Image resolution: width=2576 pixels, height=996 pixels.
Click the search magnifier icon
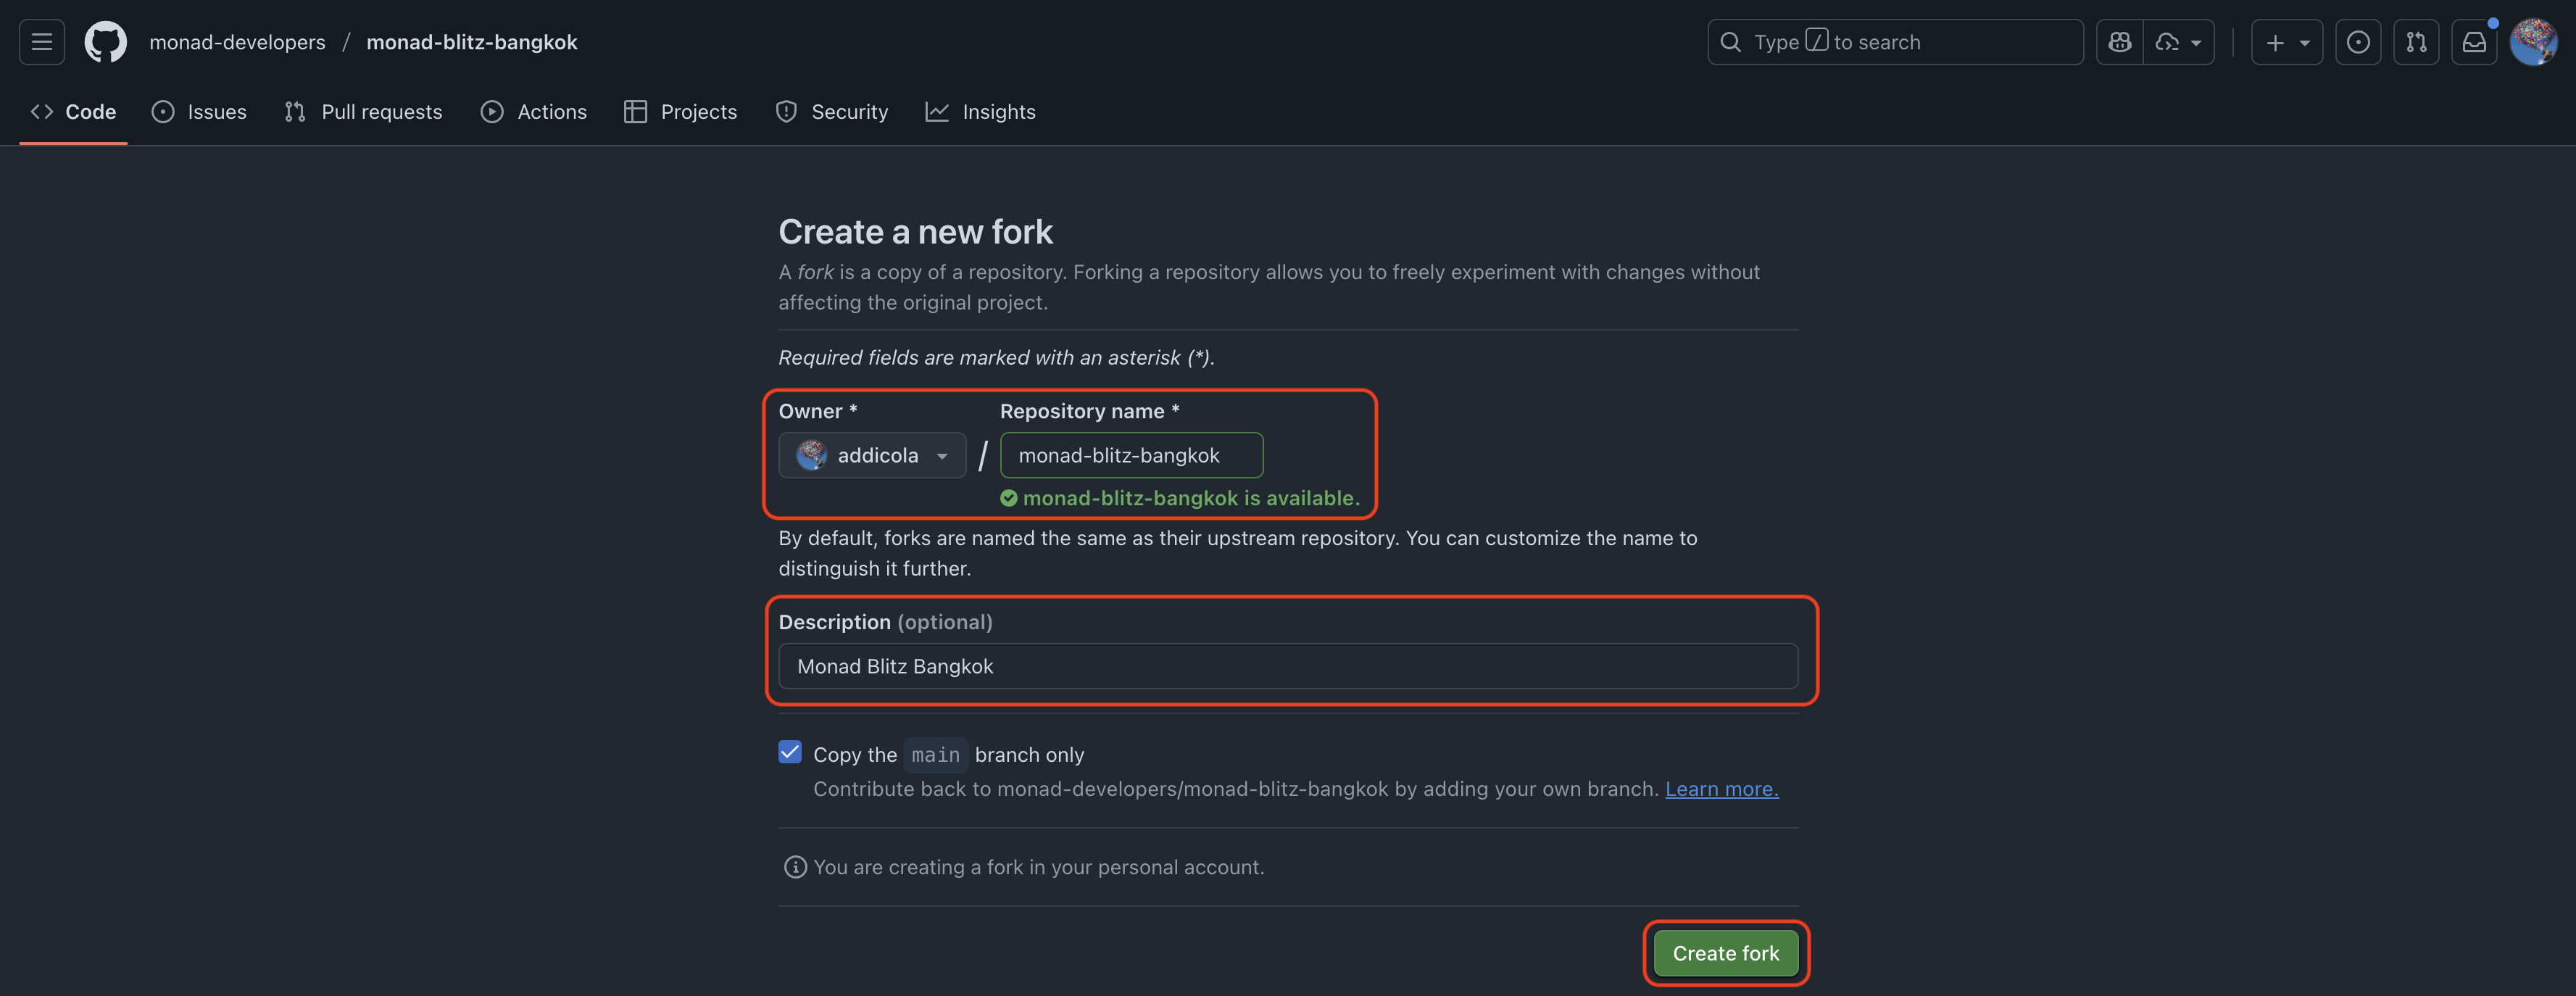[x=1730, y=42]
